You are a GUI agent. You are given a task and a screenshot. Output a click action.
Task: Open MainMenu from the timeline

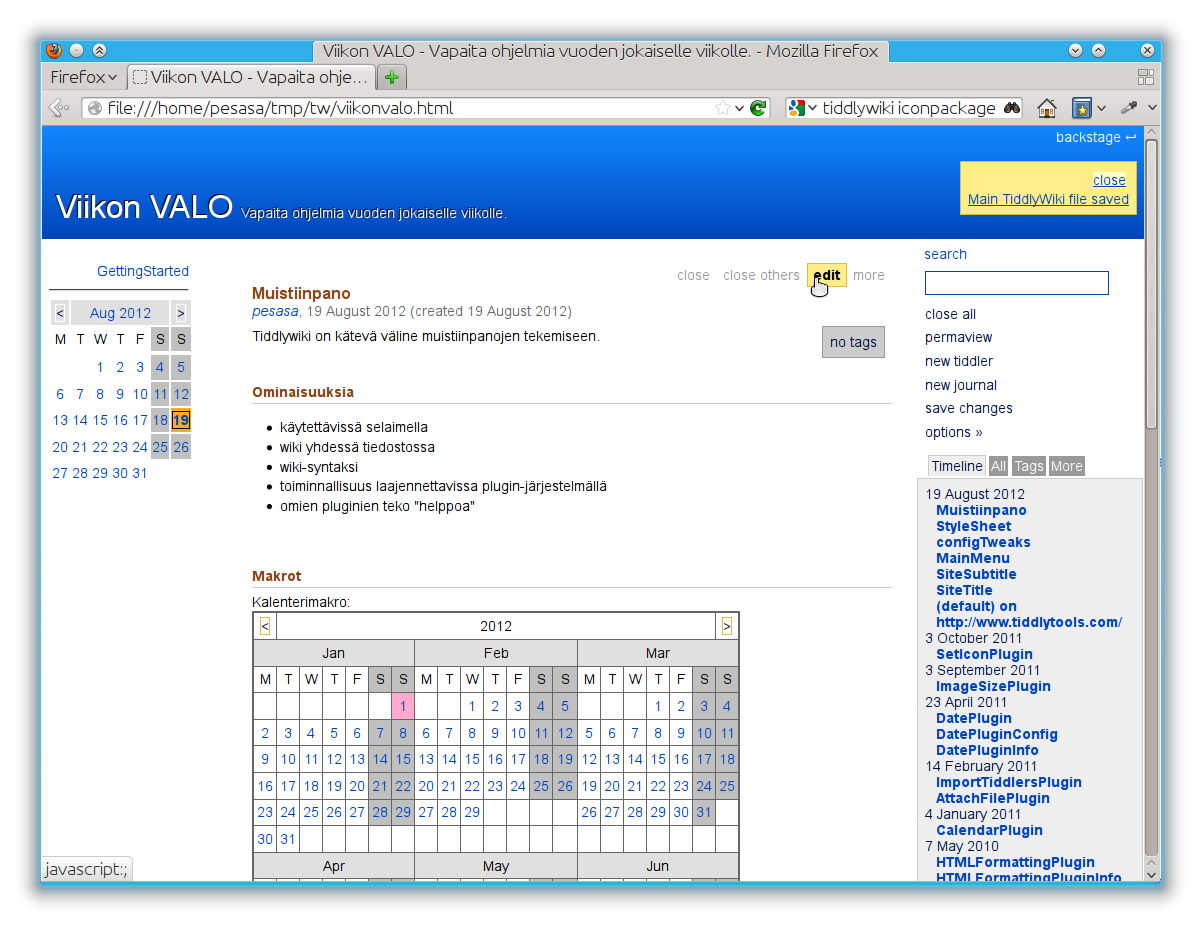click(x=972, y=558)
